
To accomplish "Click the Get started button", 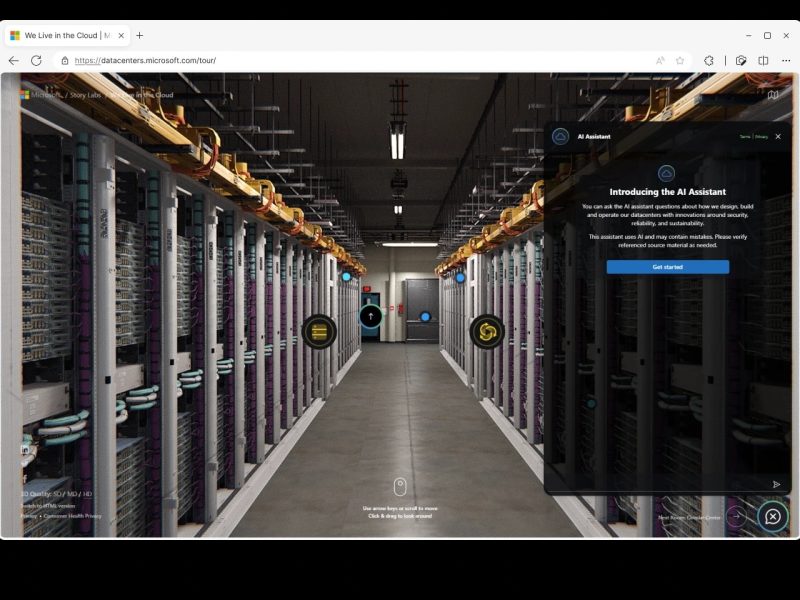I will [x=667, y=266].
